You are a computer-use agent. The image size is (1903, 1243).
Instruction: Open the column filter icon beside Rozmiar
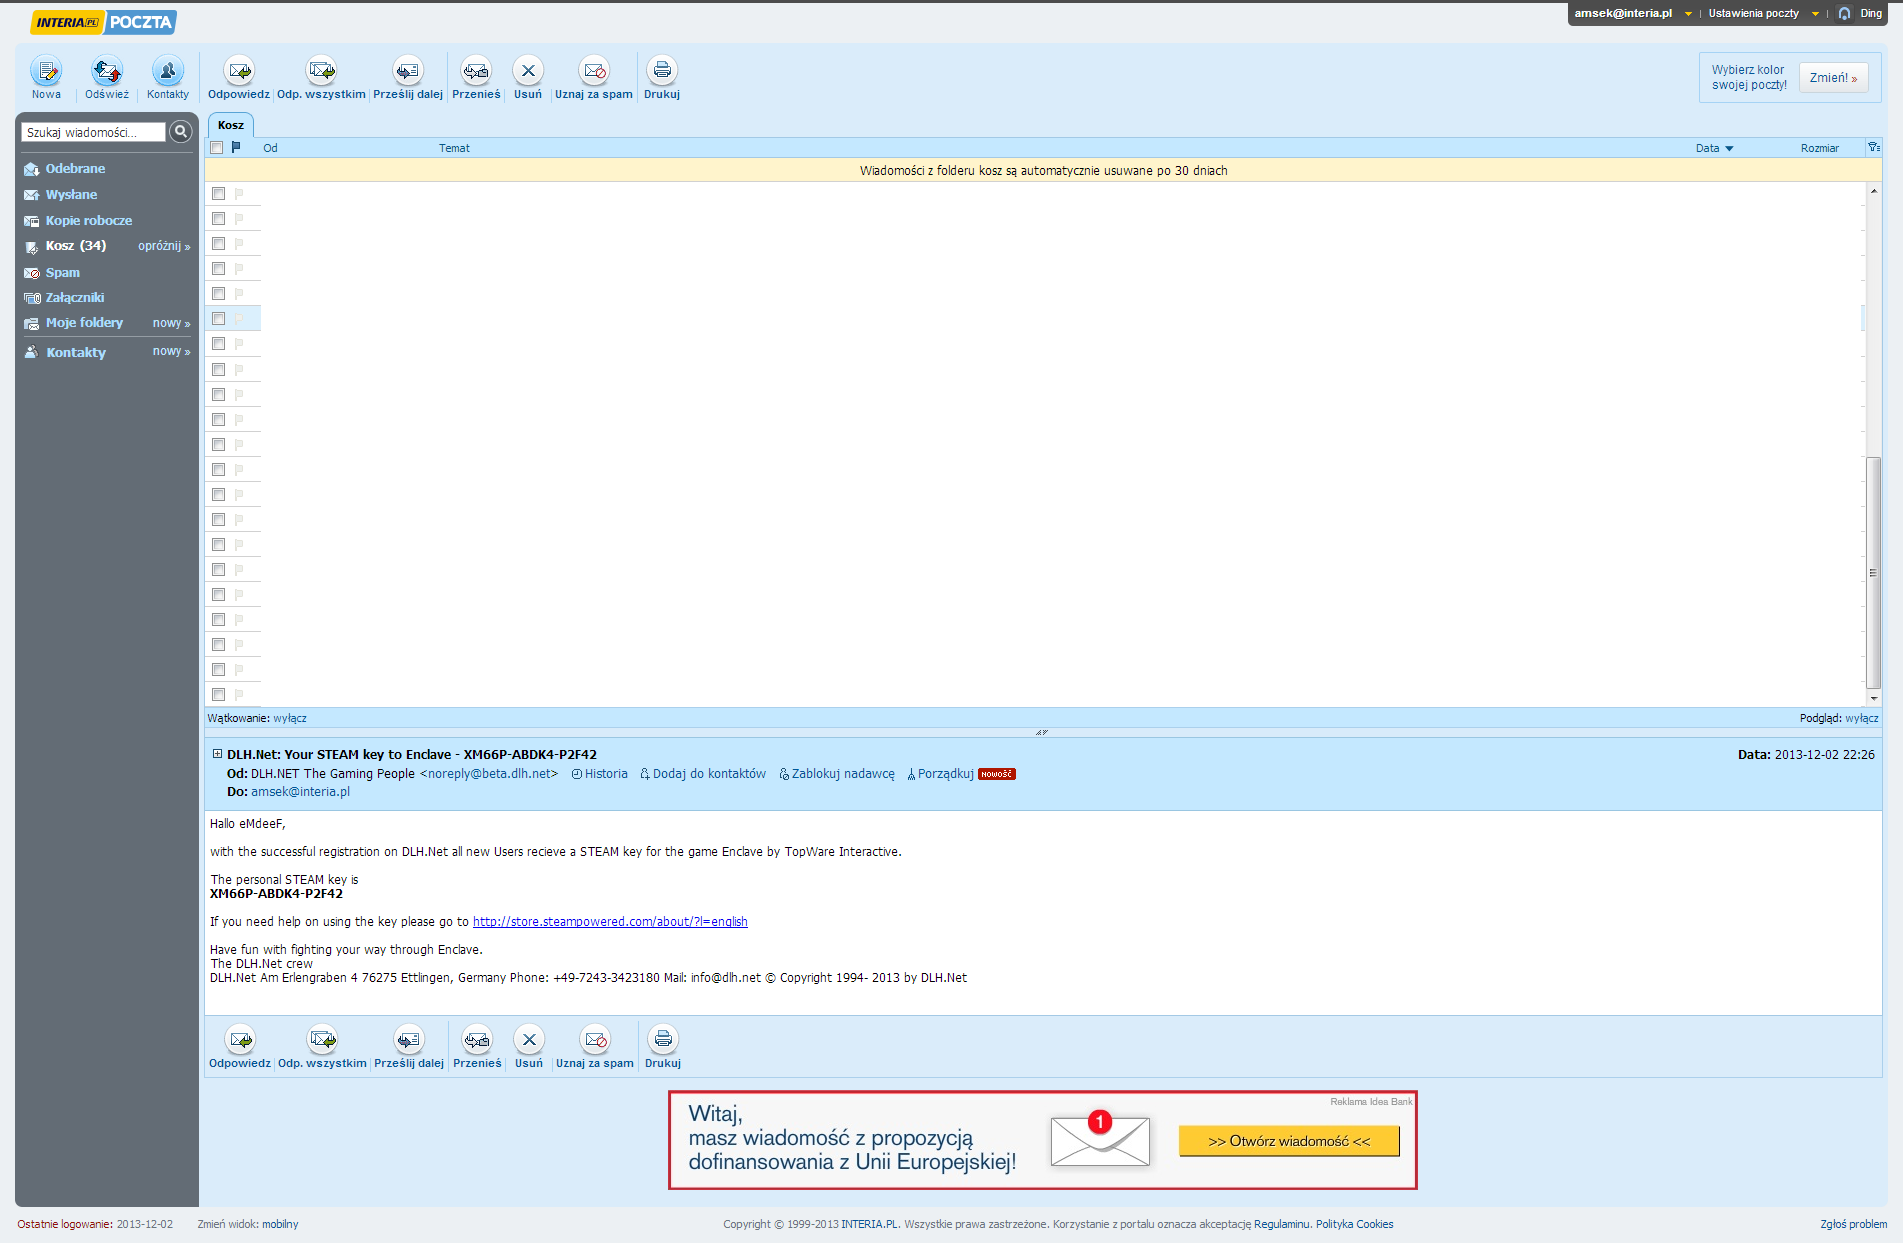(x=1873, y=147)
